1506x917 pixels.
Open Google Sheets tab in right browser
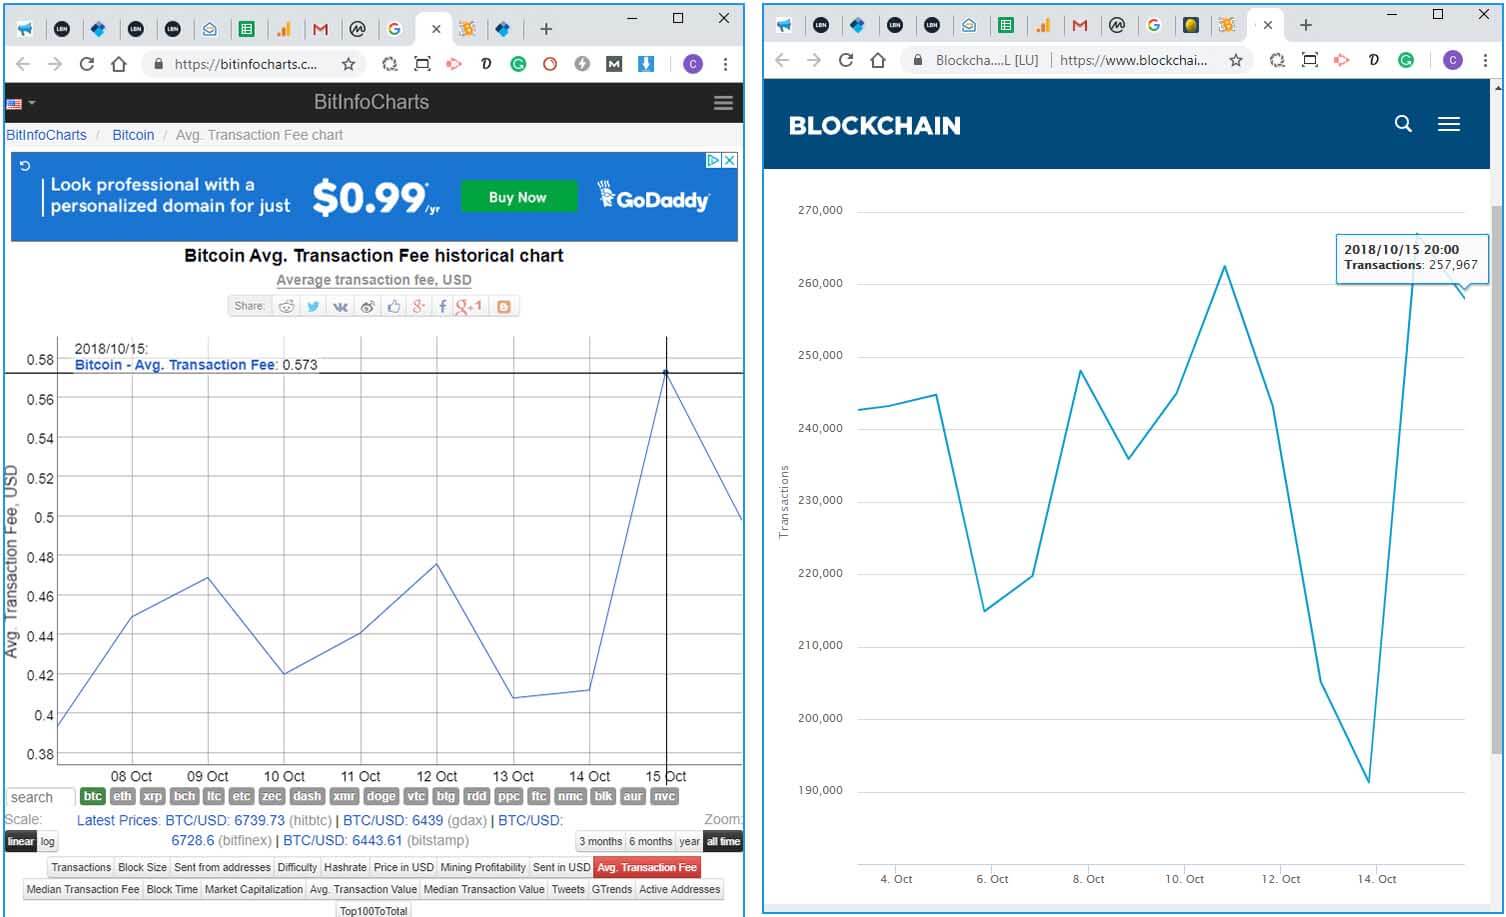pyautogui.click(x=1007, y=25)
